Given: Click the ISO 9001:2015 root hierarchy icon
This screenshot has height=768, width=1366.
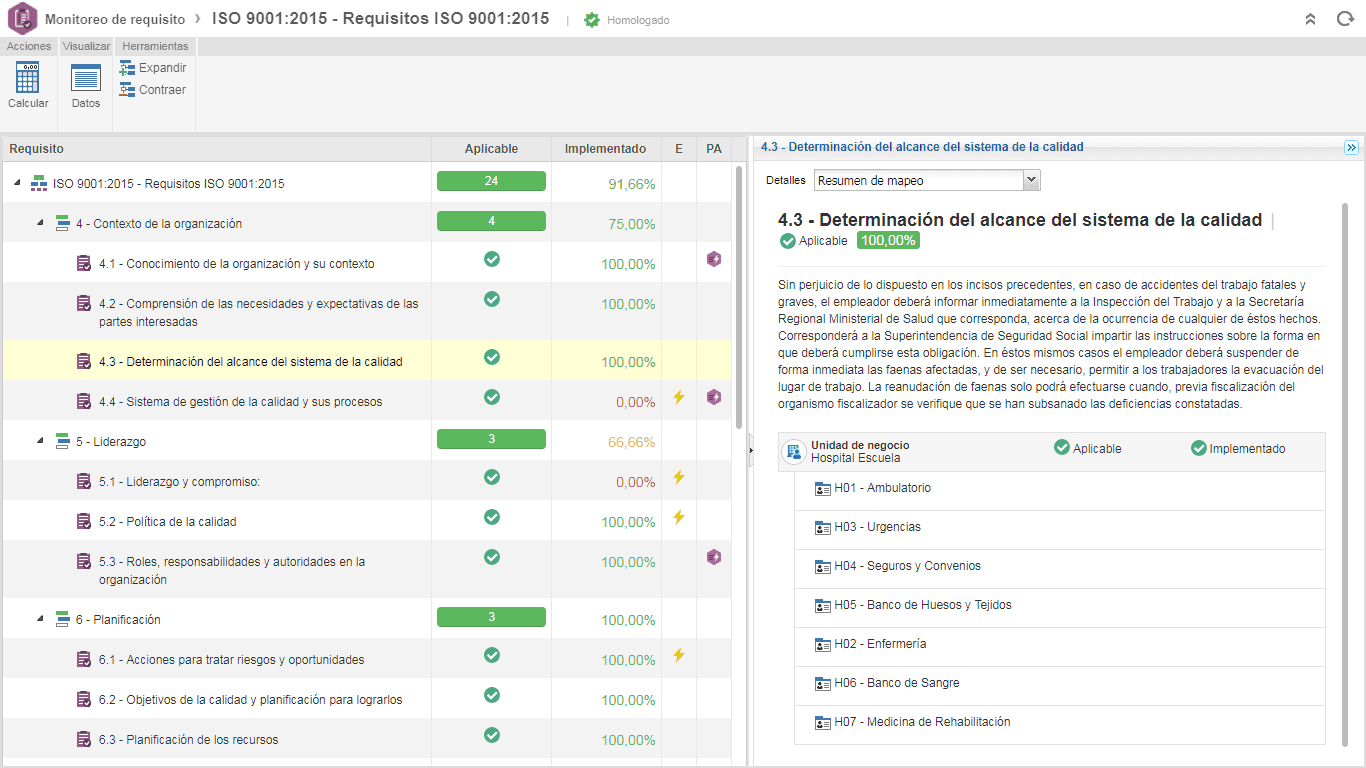Looking at the screenshot, I should pos(39,183).
